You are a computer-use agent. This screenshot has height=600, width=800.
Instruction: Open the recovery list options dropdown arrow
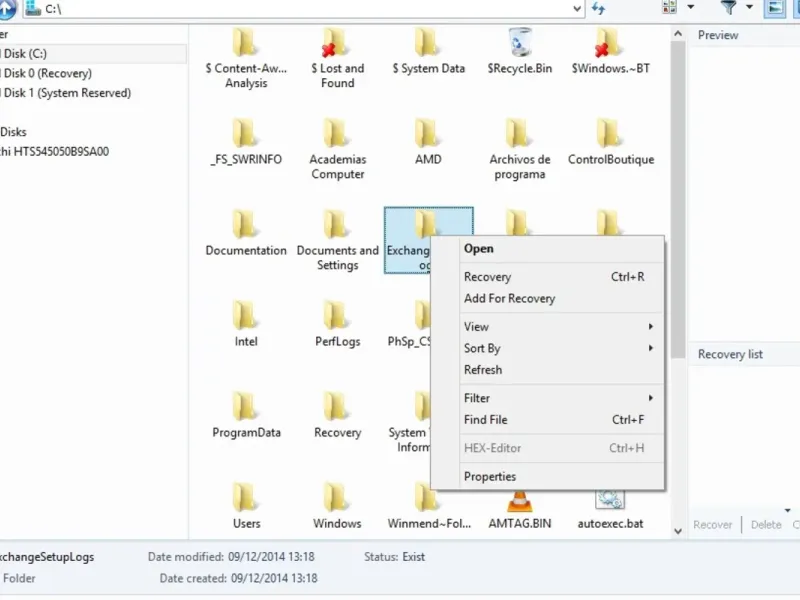(788, 510)
